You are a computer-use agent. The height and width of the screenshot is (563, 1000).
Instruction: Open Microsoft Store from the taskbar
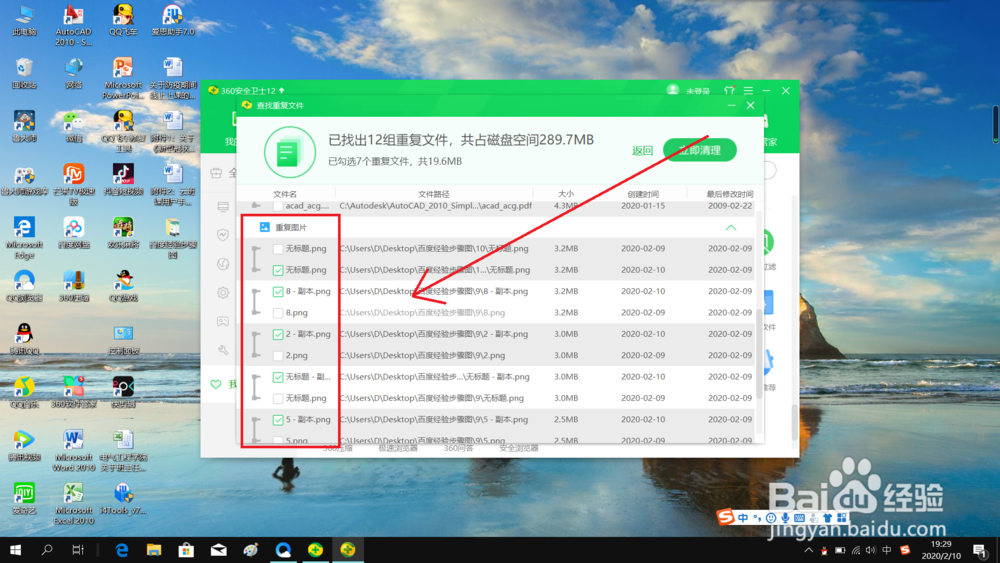(x=186, y=550)
